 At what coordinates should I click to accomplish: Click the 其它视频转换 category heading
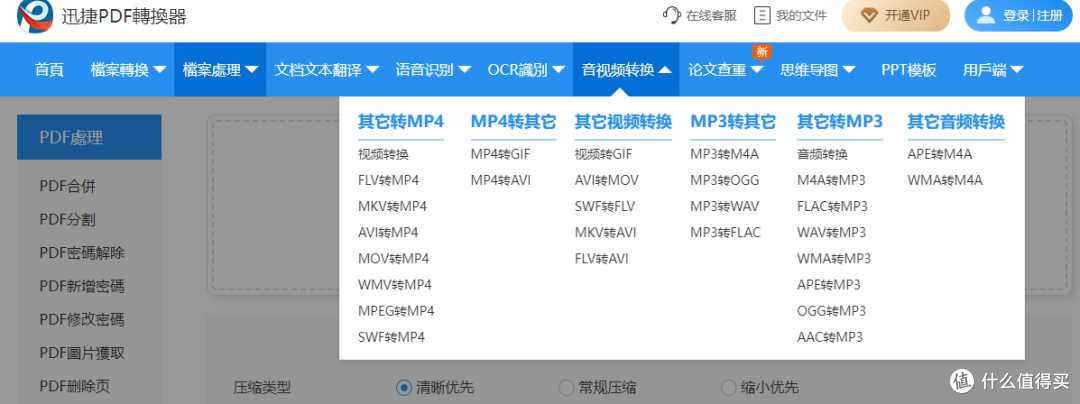(623, 122)
